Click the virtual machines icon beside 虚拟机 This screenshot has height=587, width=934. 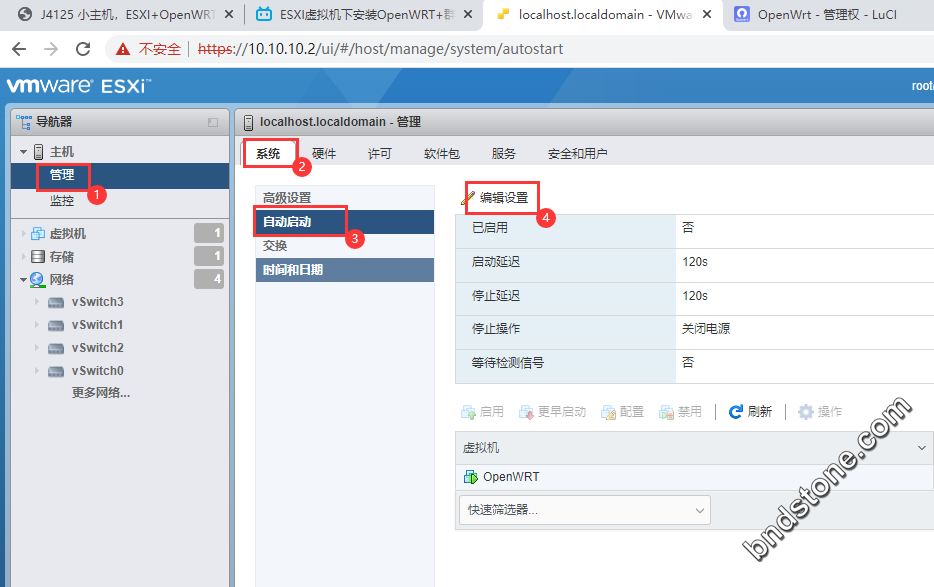[x=38, y=234]
